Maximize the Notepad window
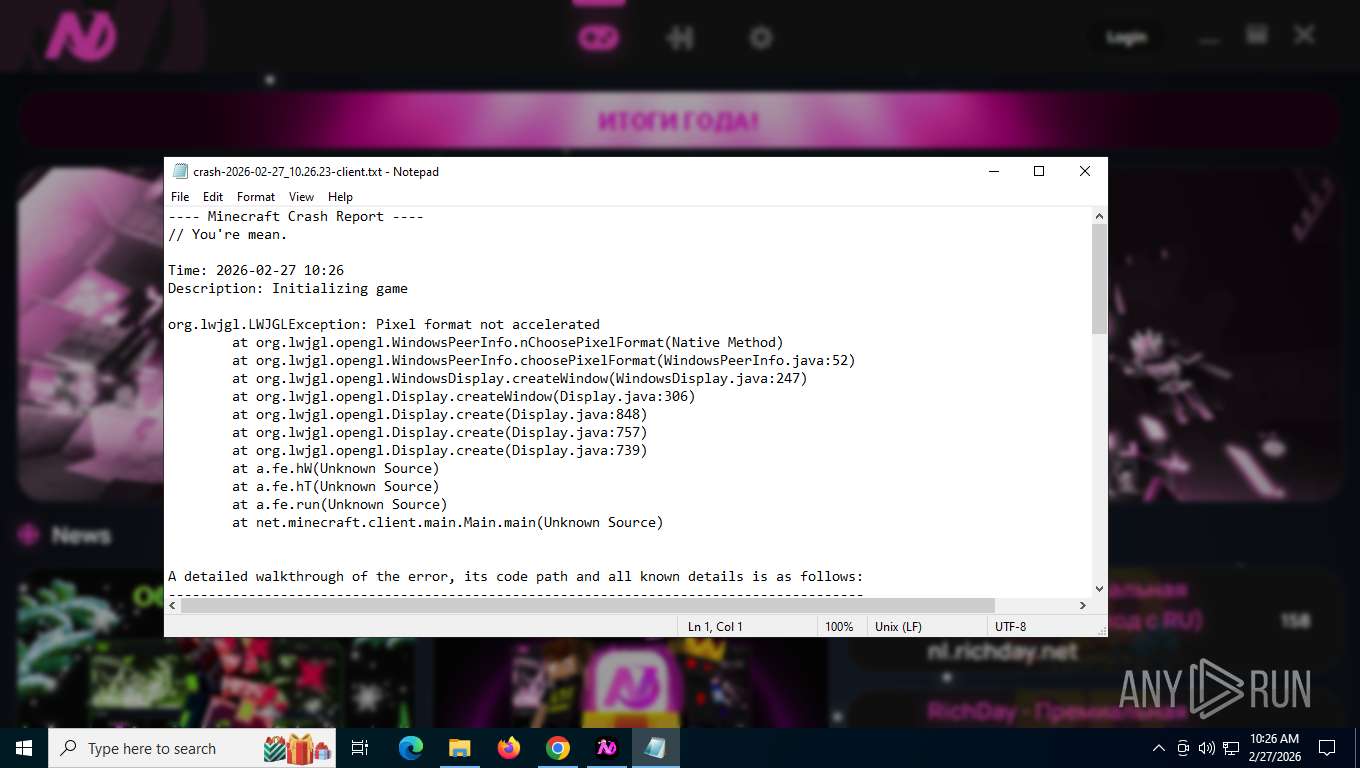Image resolution: width=1360 pixels, height=768 pixels. [1039, 171]
